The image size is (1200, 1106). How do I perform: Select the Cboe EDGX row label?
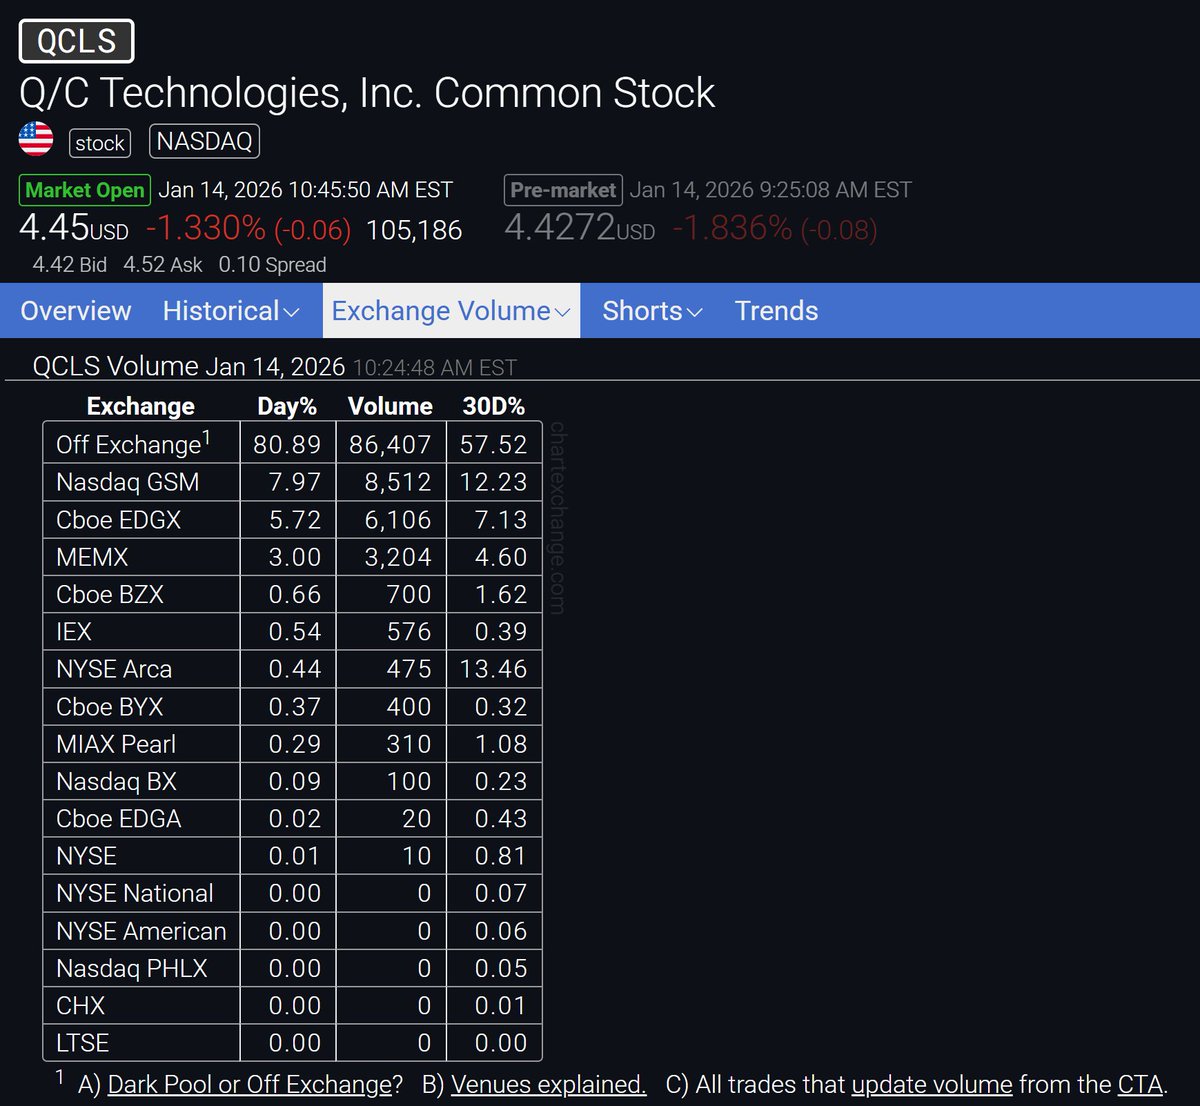pyautogui.click(x=119, y=520)
